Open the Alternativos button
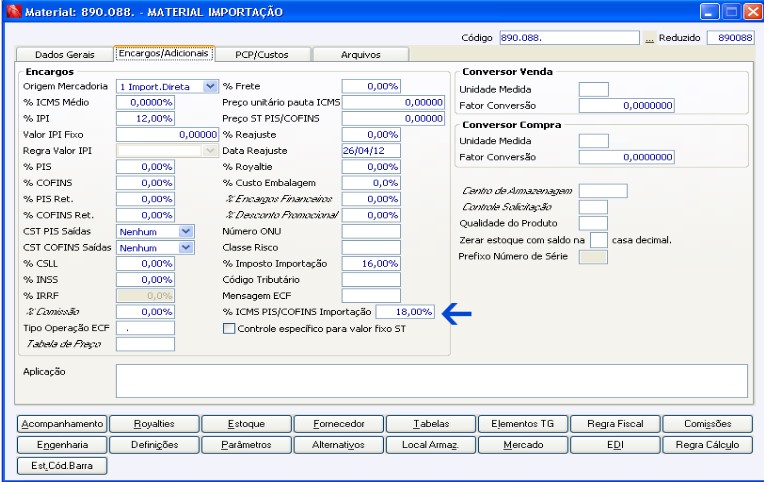The width and height of the screenshot is (764, 482). (339, 445)
